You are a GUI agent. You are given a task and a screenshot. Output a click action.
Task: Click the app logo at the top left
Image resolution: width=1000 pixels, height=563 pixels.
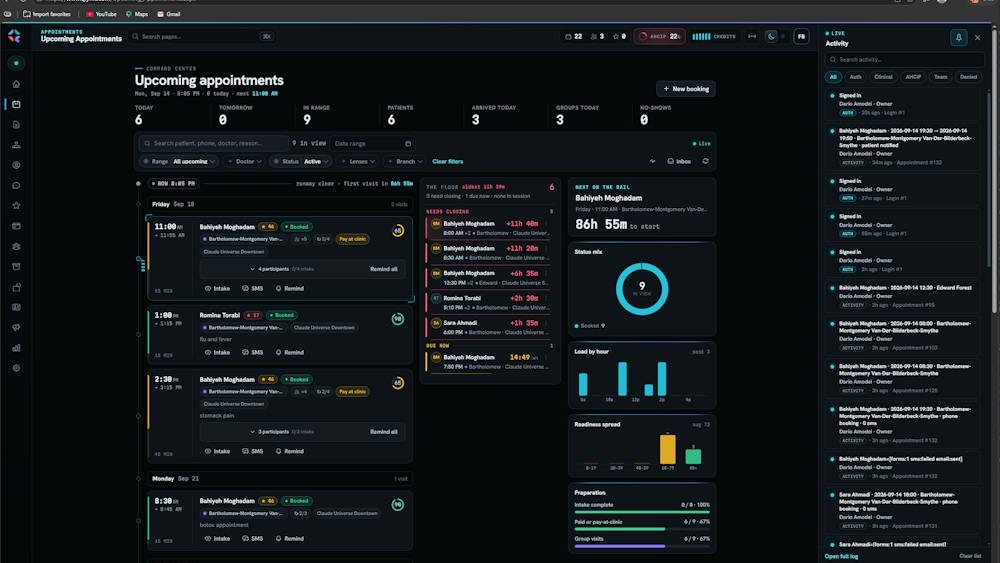coord(14,36)
